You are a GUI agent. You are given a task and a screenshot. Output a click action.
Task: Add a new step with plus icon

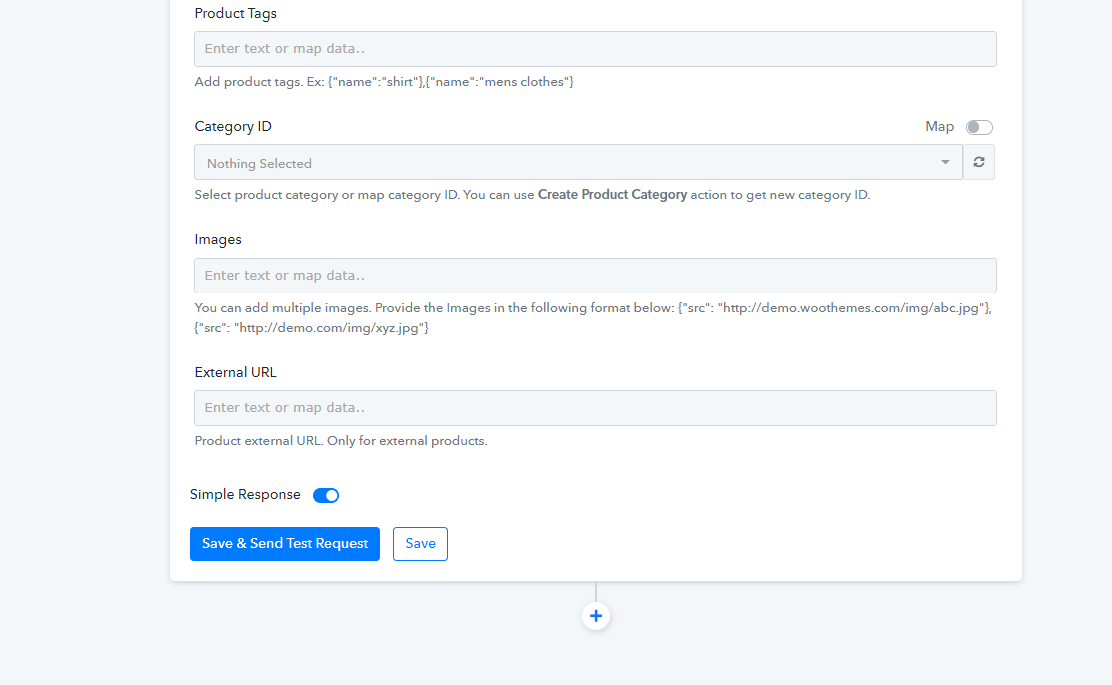[x=596, y=616]
